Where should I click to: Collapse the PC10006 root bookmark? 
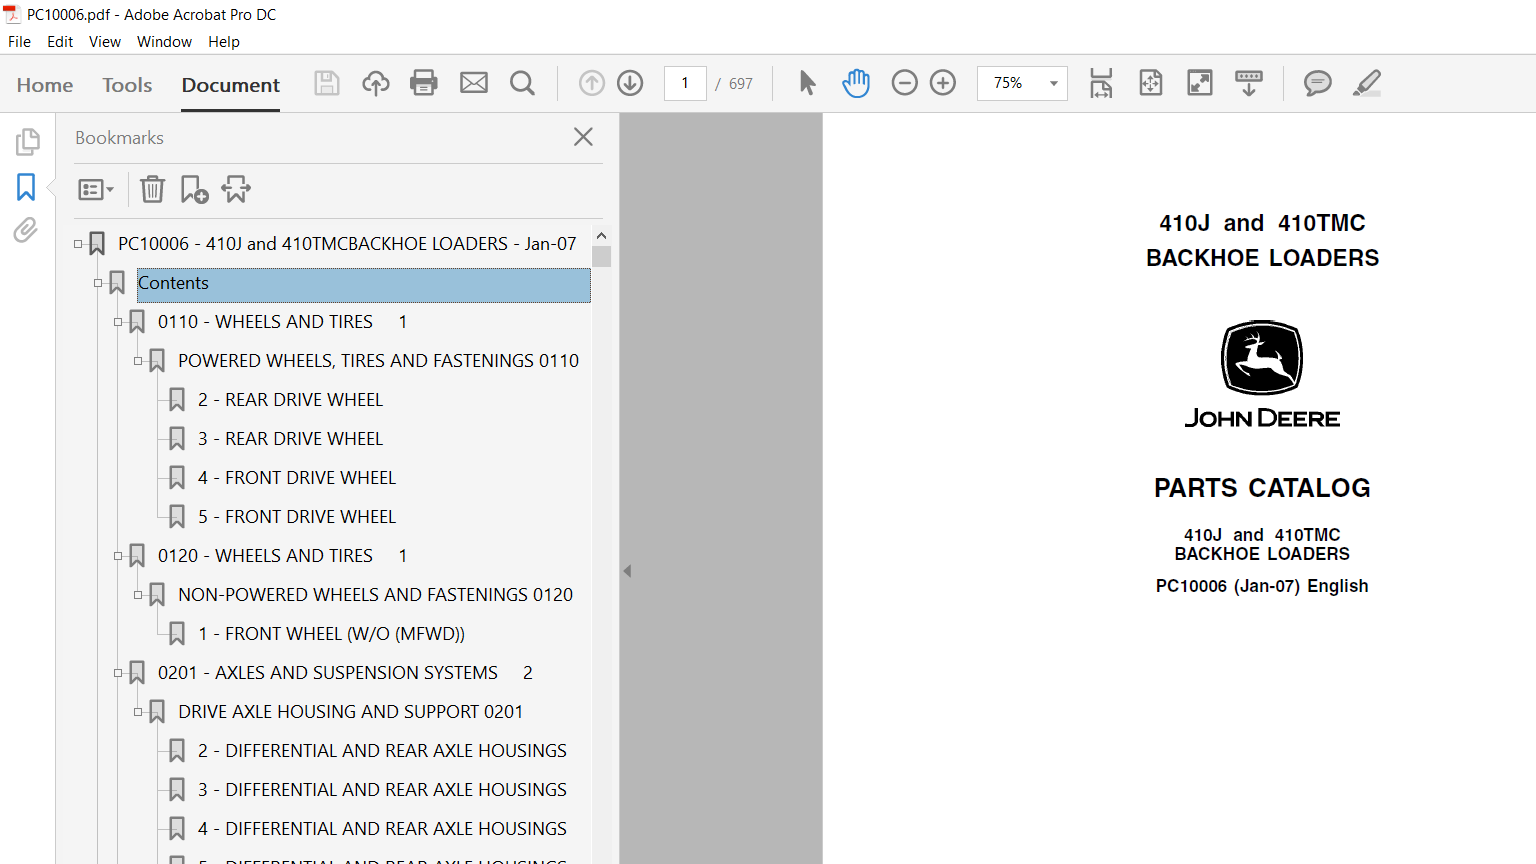point(78,244)
